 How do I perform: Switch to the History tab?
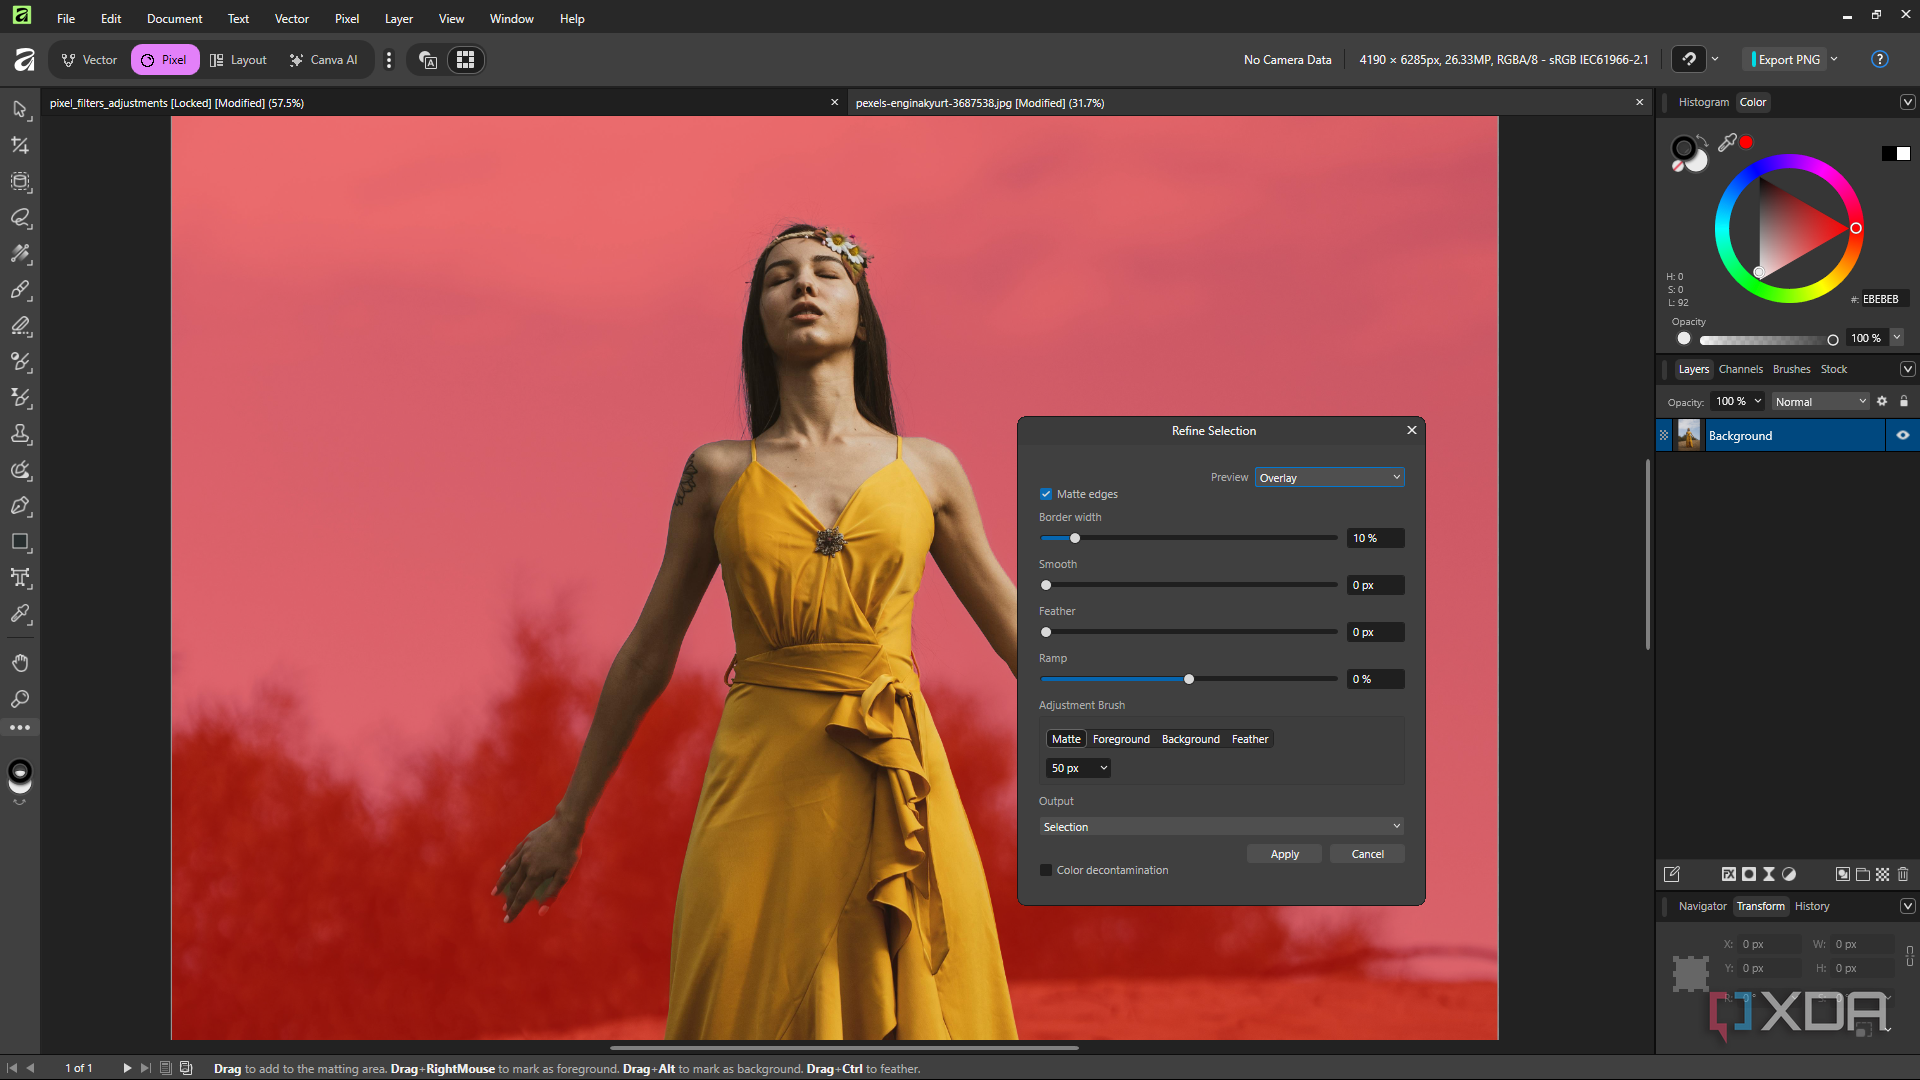coord(1811,906)
